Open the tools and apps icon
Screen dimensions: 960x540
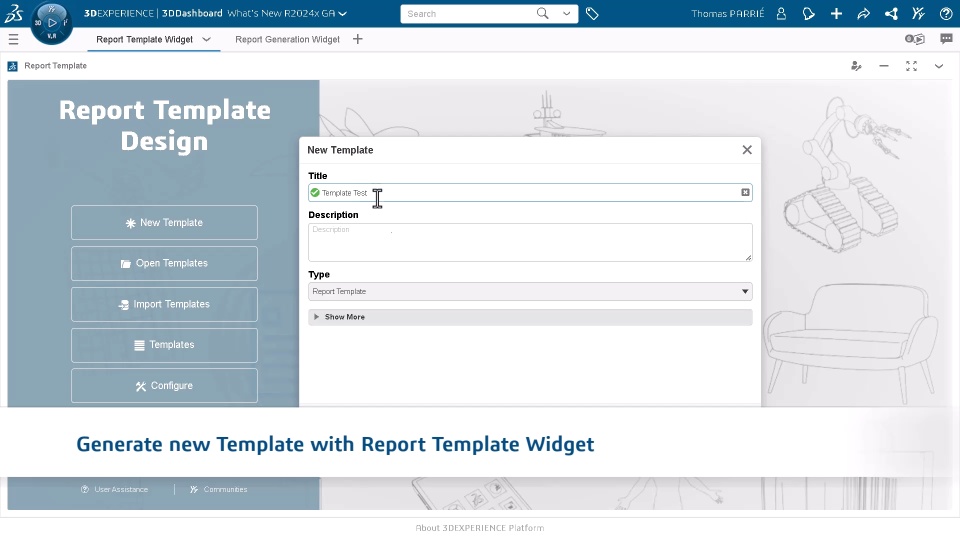918,13
